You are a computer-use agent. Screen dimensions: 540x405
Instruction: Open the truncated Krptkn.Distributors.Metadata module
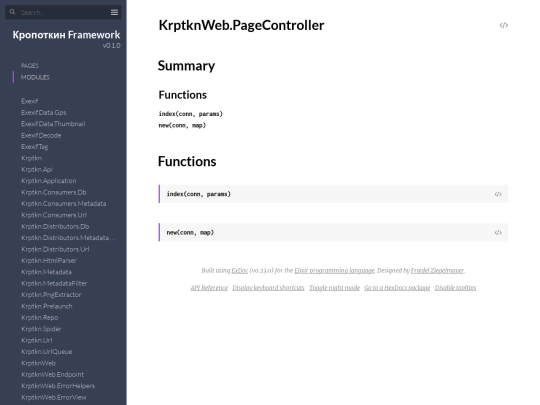pyautogui.click(x=68, y=238)
